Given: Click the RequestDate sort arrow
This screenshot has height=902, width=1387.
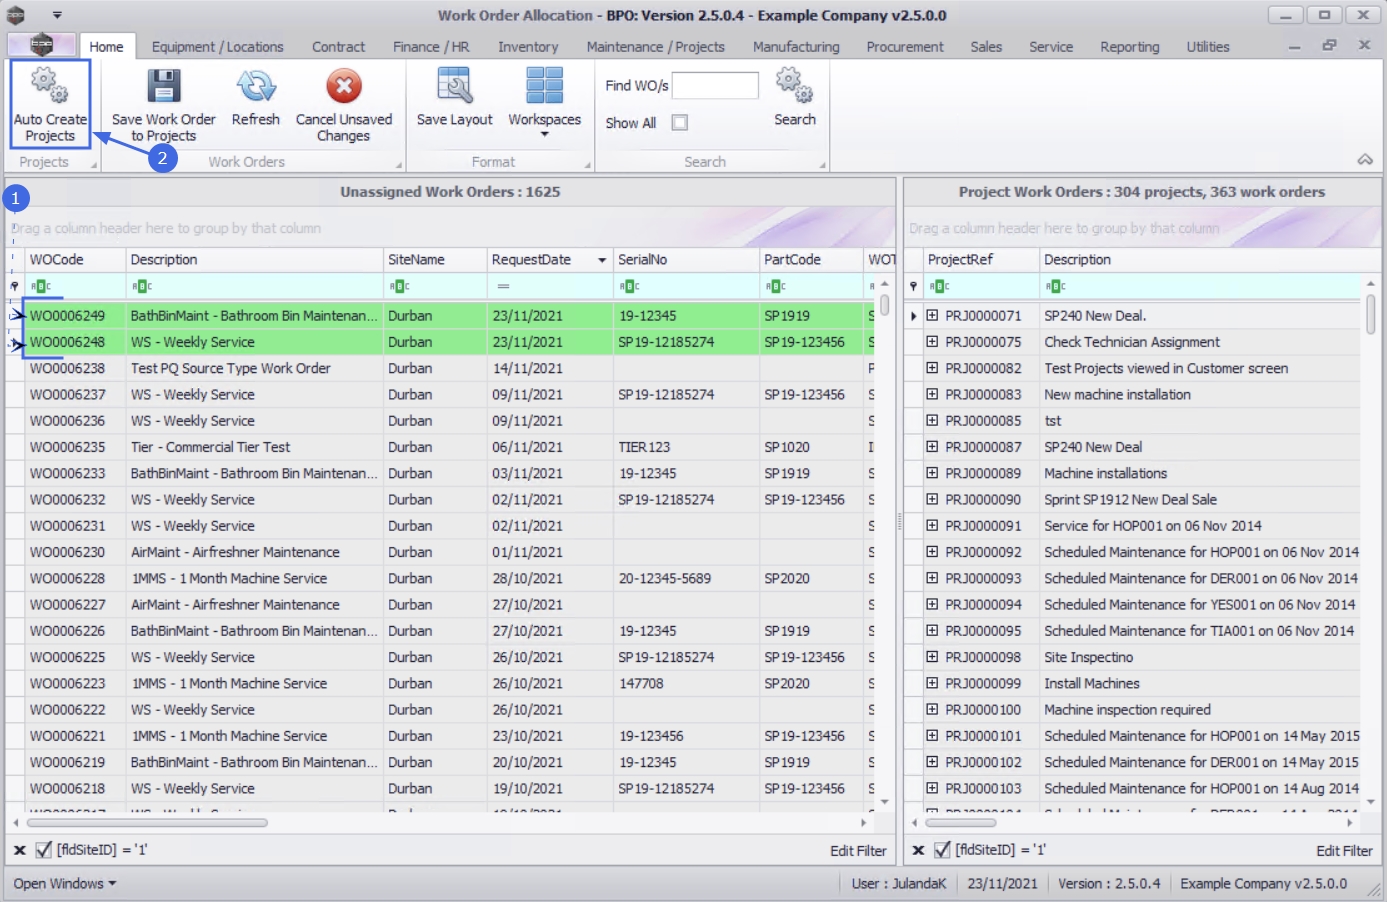Looking at the screenshot, I should coord(602,260).
